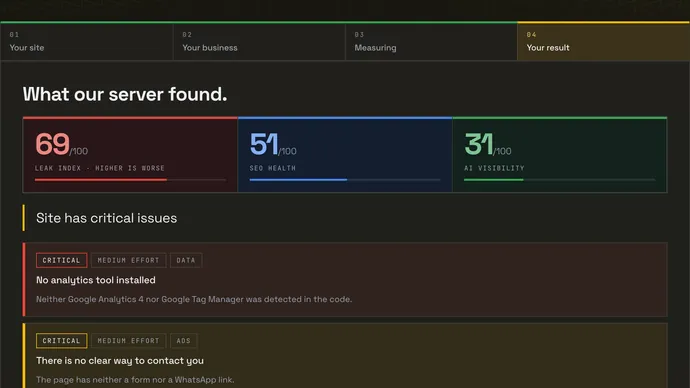Click the 'Neither Google Analytics 4 nor Google Tag Manager' description
The width and height of the screenshot is (690, 388).
pyautogui.click(x=194, y=299)
